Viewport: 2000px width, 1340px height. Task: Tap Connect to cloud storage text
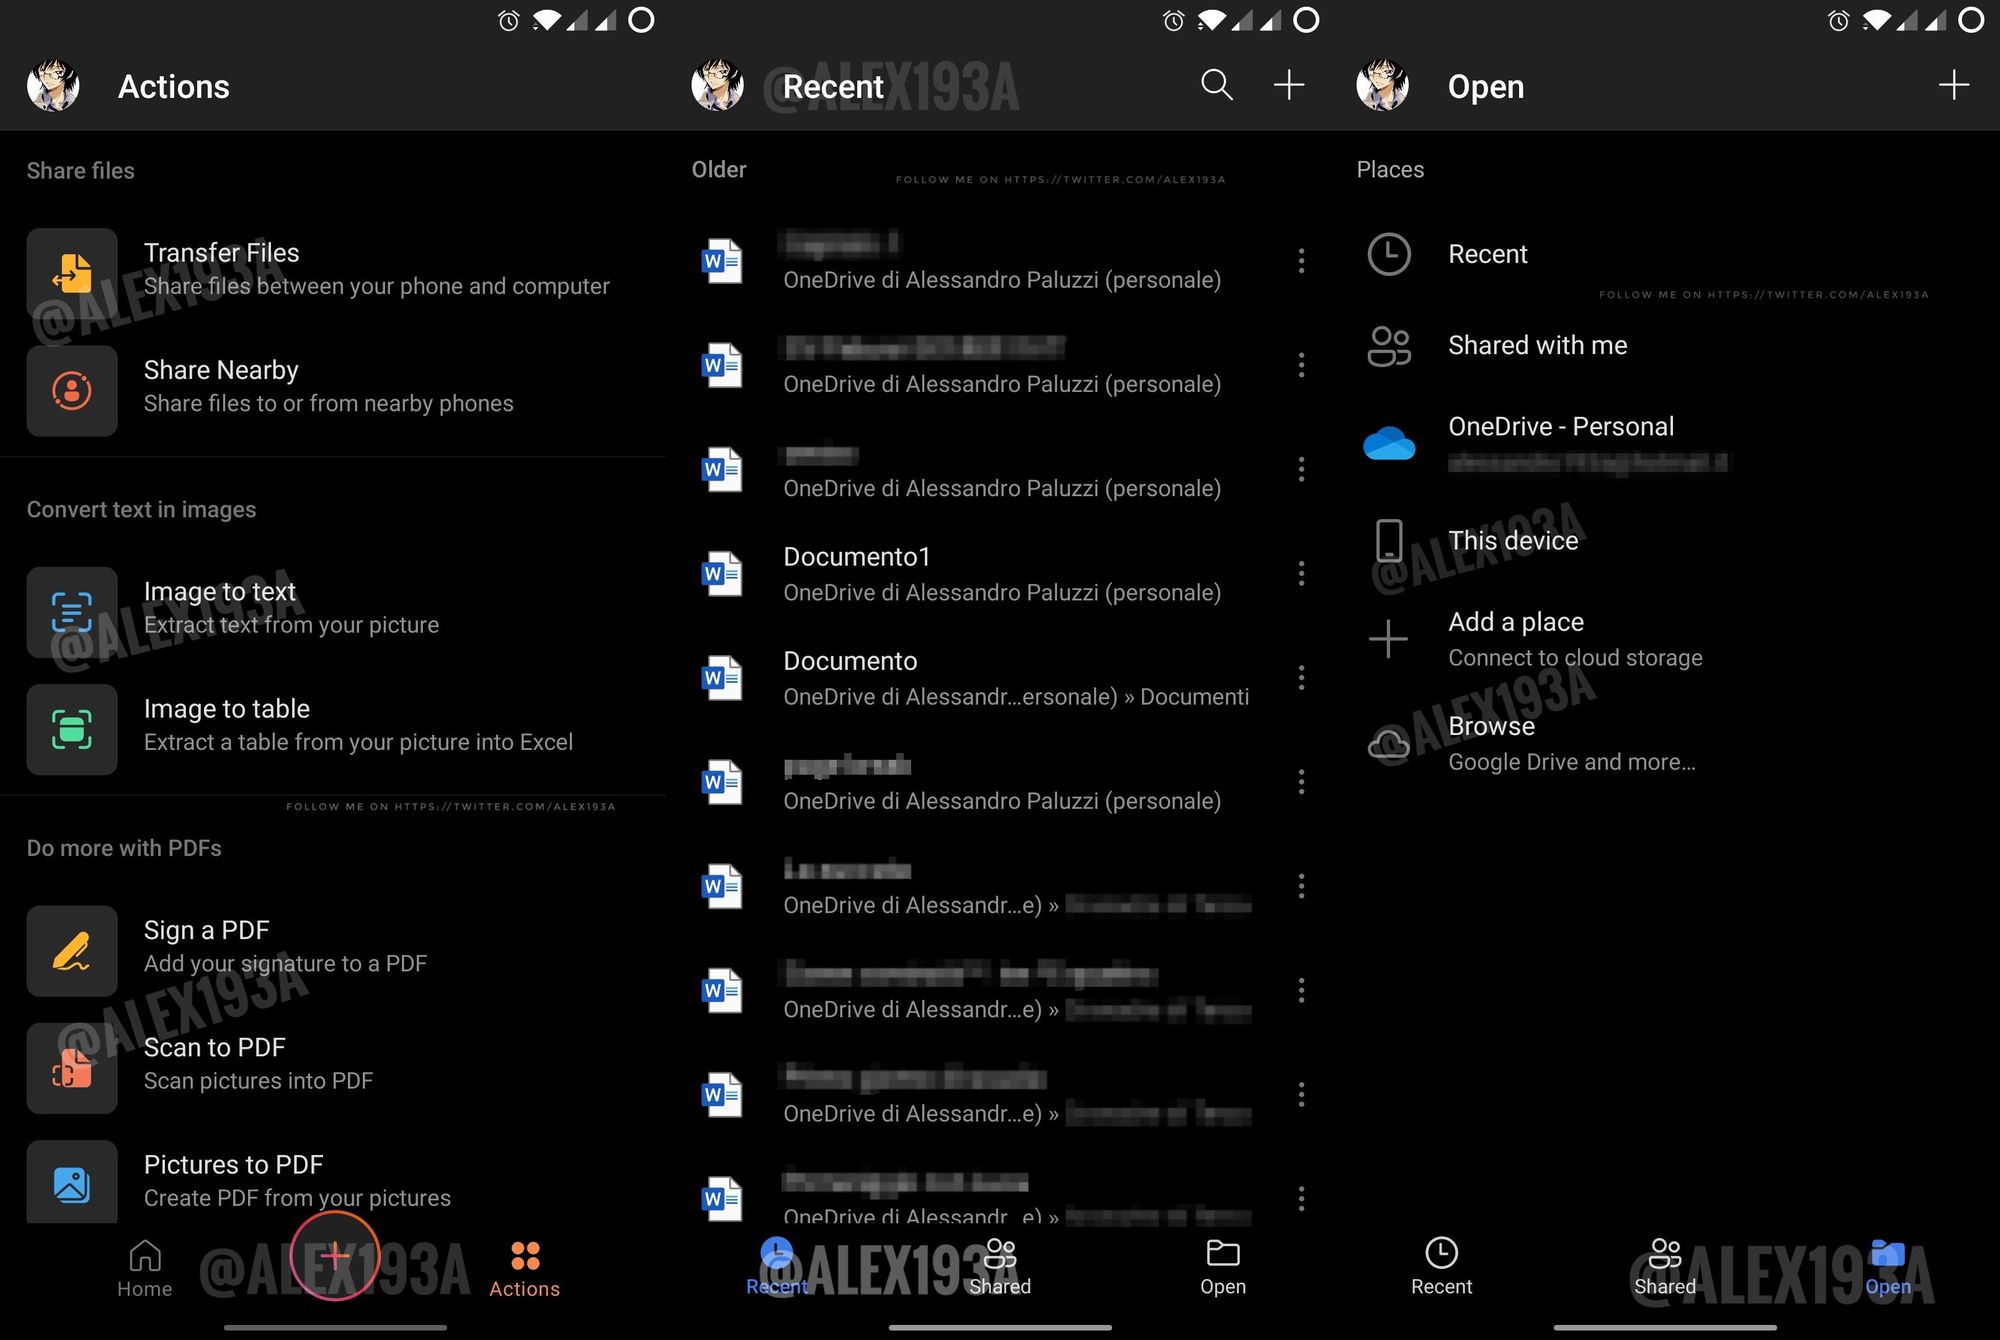1575,658
